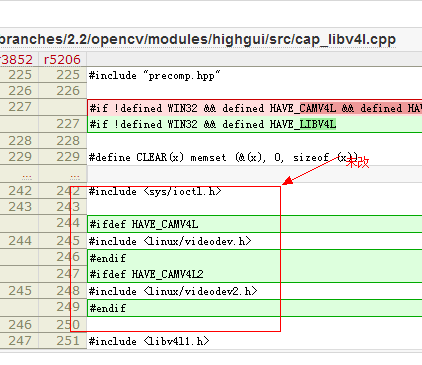This screenshot has height=365, width=422.
Task: Expand hidden lines via old-side ellipsis
Action: (x=27, y=176)
